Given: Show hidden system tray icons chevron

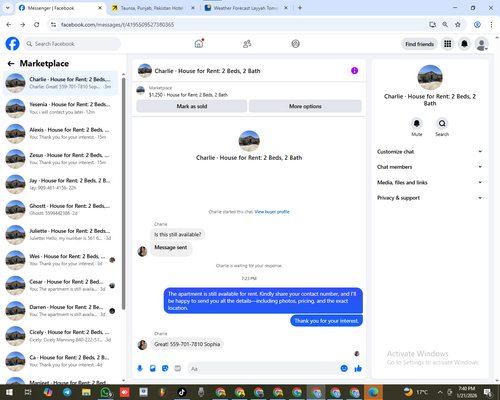Looking at the screenshot, I should tap(440, 392).
